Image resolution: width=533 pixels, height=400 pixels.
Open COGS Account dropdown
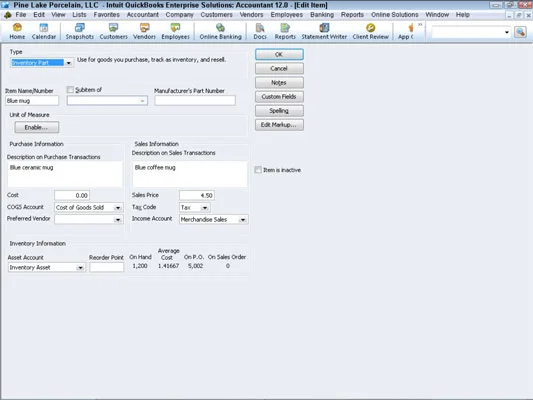point(118,207)
